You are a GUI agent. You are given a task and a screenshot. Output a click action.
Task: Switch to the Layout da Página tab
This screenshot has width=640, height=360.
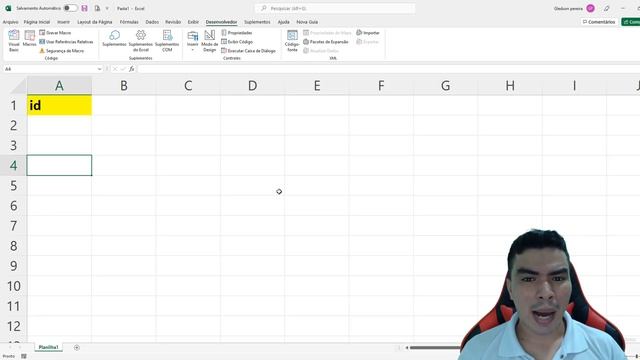(x=95, y=22)
